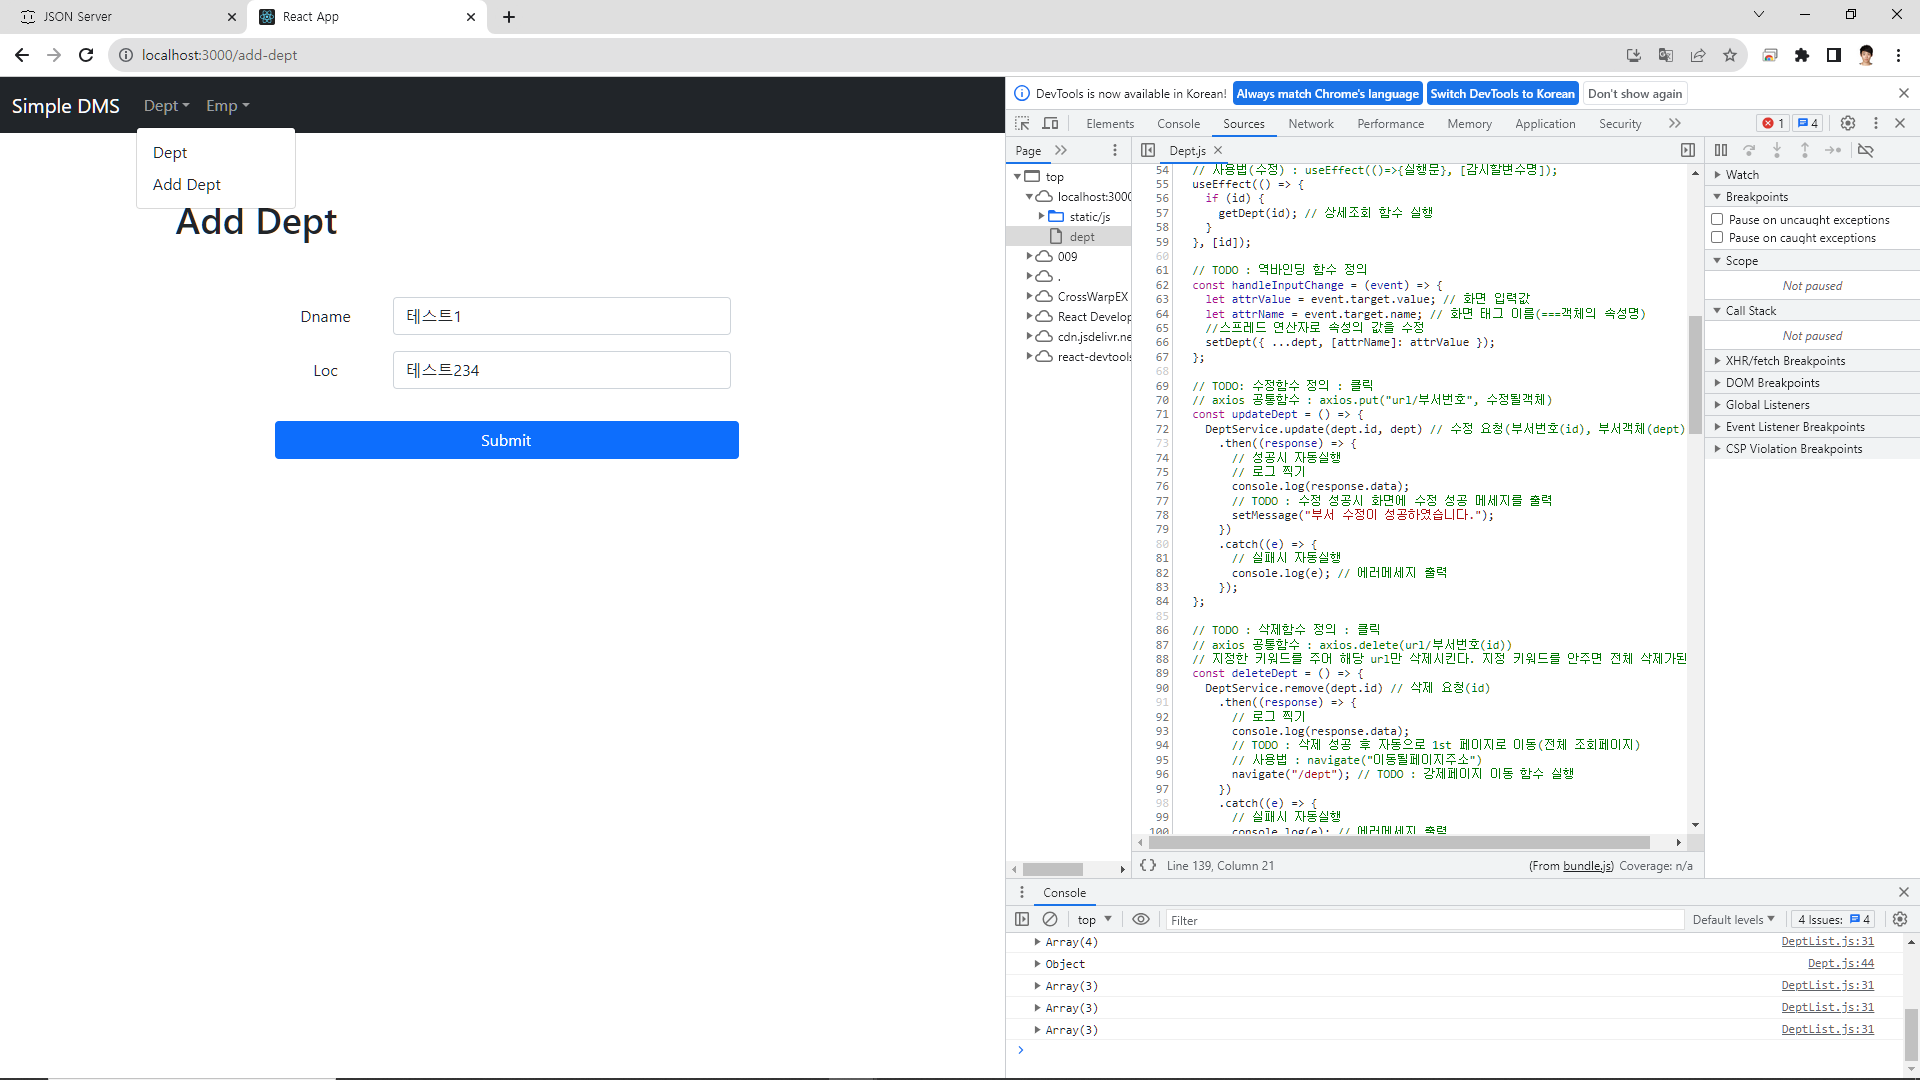
Task: Toggle the console sidebar panel
Action: (x=1021, y=919)
